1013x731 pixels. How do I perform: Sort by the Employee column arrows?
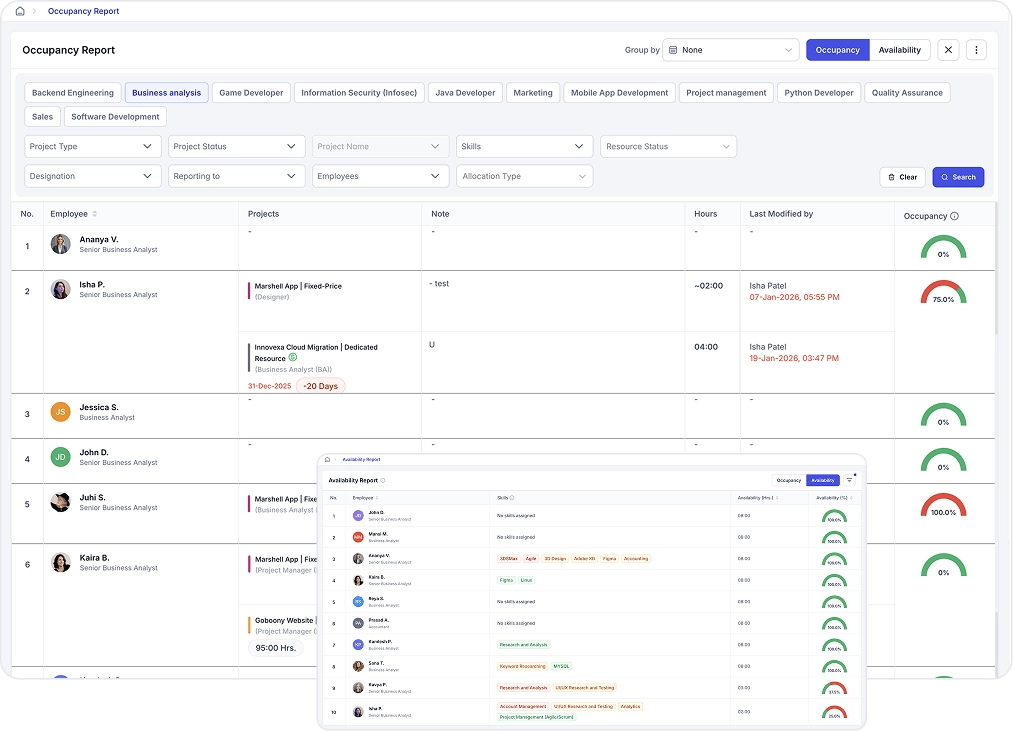pyautogui.click(x=94, y=214)
